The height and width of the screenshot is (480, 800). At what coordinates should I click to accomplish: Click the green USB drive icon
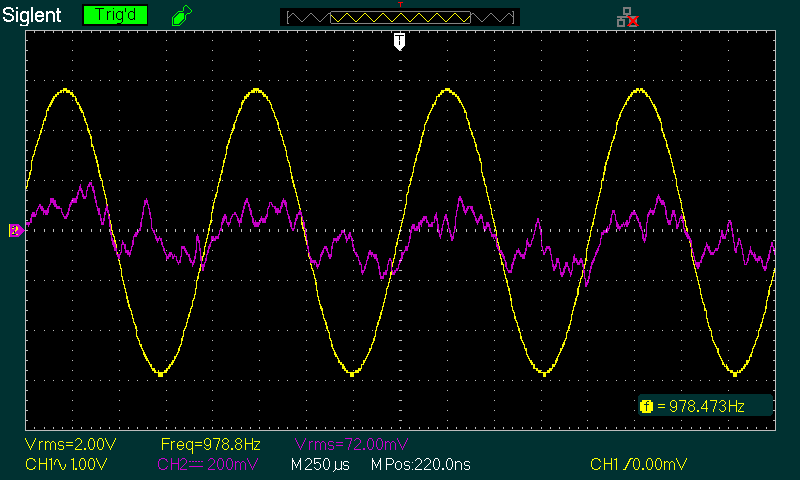coord(182,15)
